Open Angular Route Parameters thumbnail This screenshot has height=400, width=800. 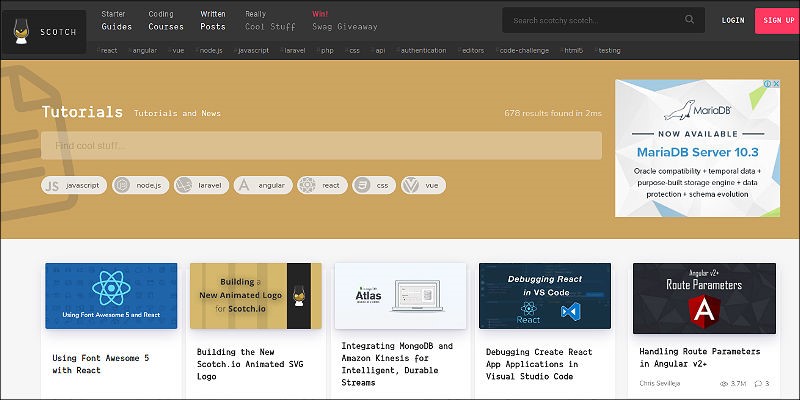click(x=705, y=298)
